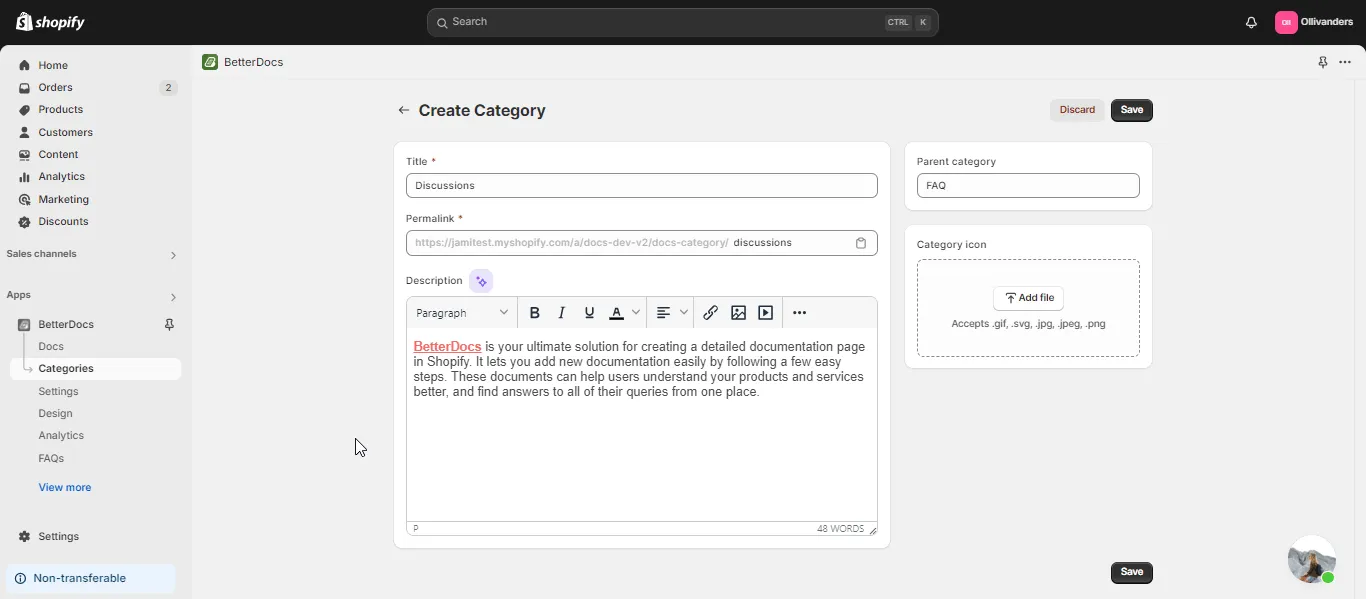Click the View more link

point(65,488)
